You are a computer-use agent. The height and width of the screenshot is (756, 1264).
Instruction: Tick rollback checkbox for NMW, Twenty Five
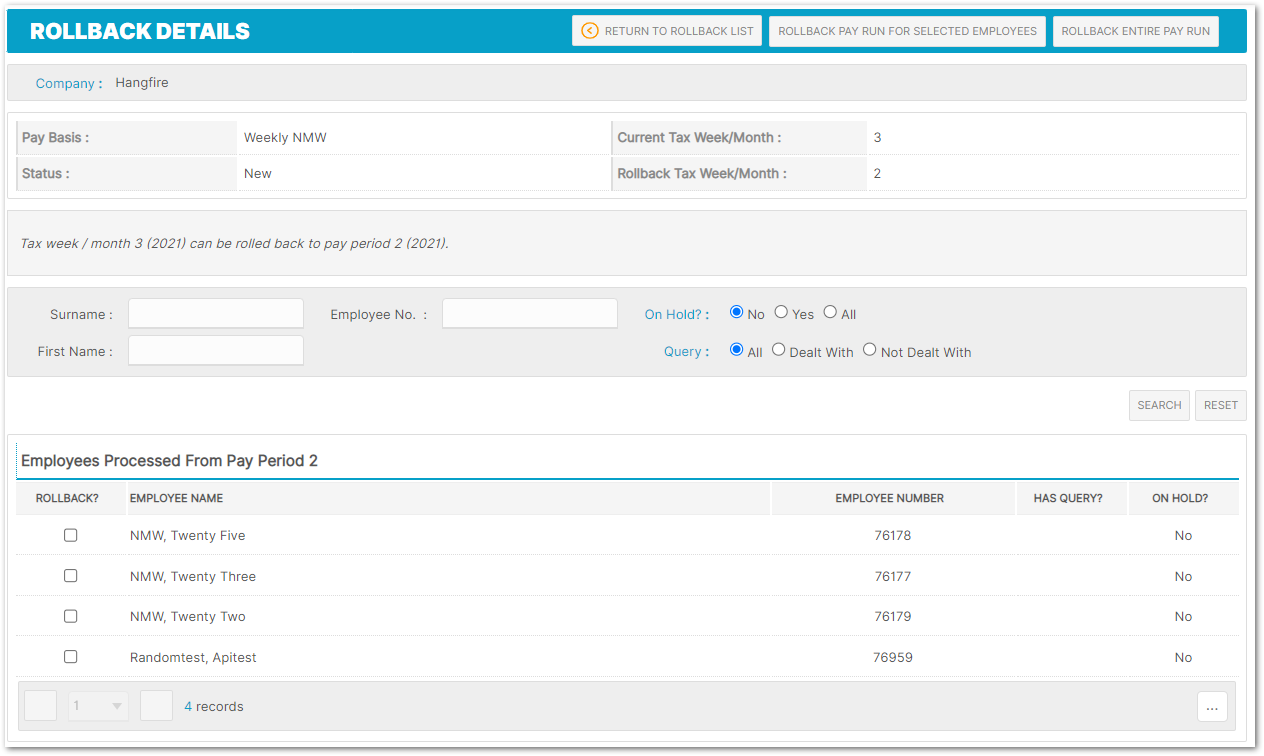71,535
